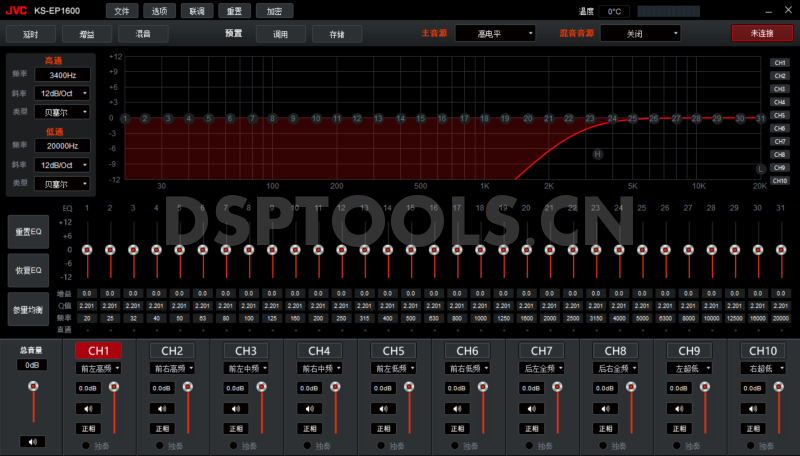
Task: Click the EQ band 12 gain slider
Action: coord(341,250)
